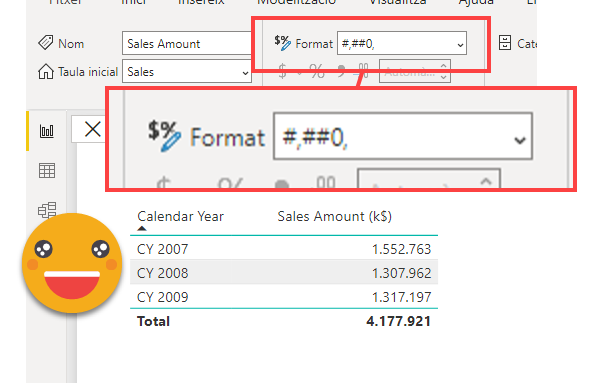Open the Format dropdown arrow in top ribbon

coord(460,45)
